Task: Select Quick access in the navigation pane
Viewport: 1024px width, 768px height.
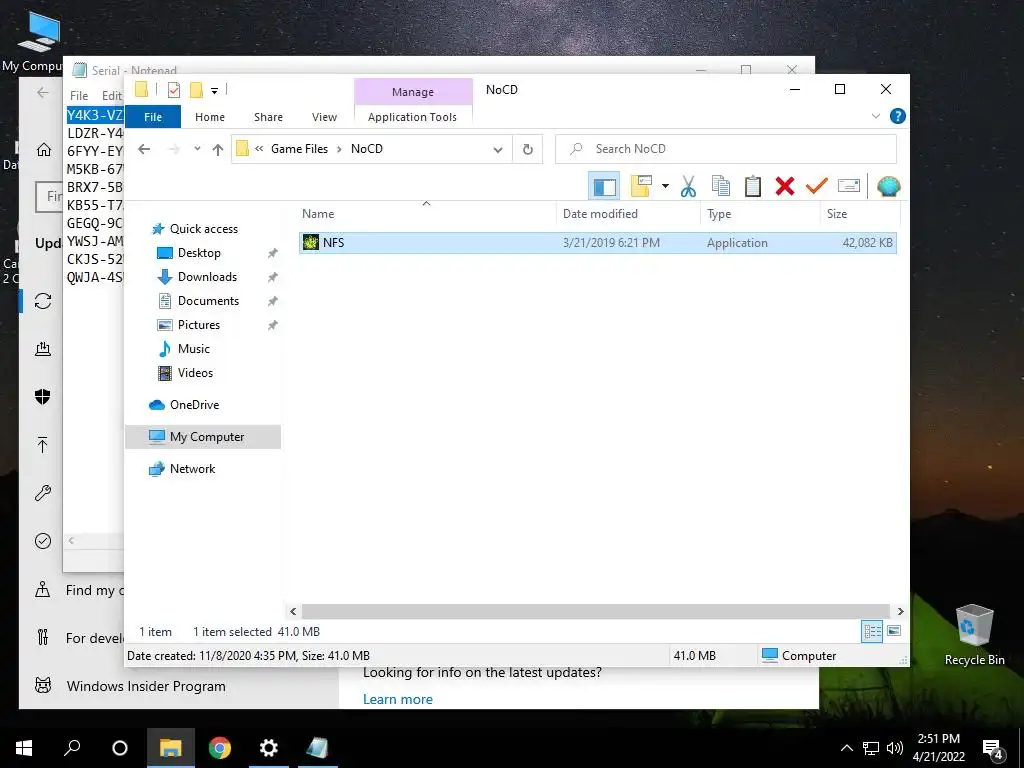Action: tap(204, 229)
